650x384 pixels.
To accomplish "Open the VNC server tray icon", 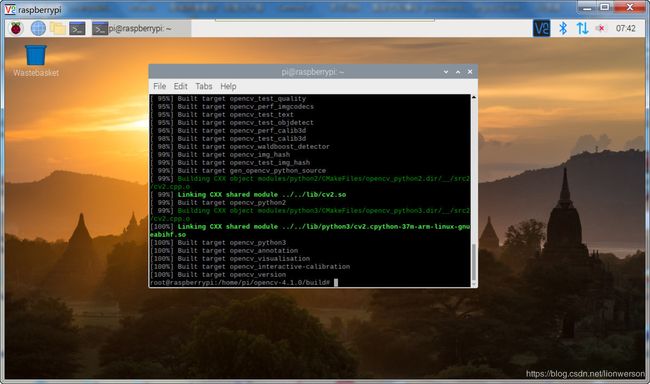I will [541, 28].
